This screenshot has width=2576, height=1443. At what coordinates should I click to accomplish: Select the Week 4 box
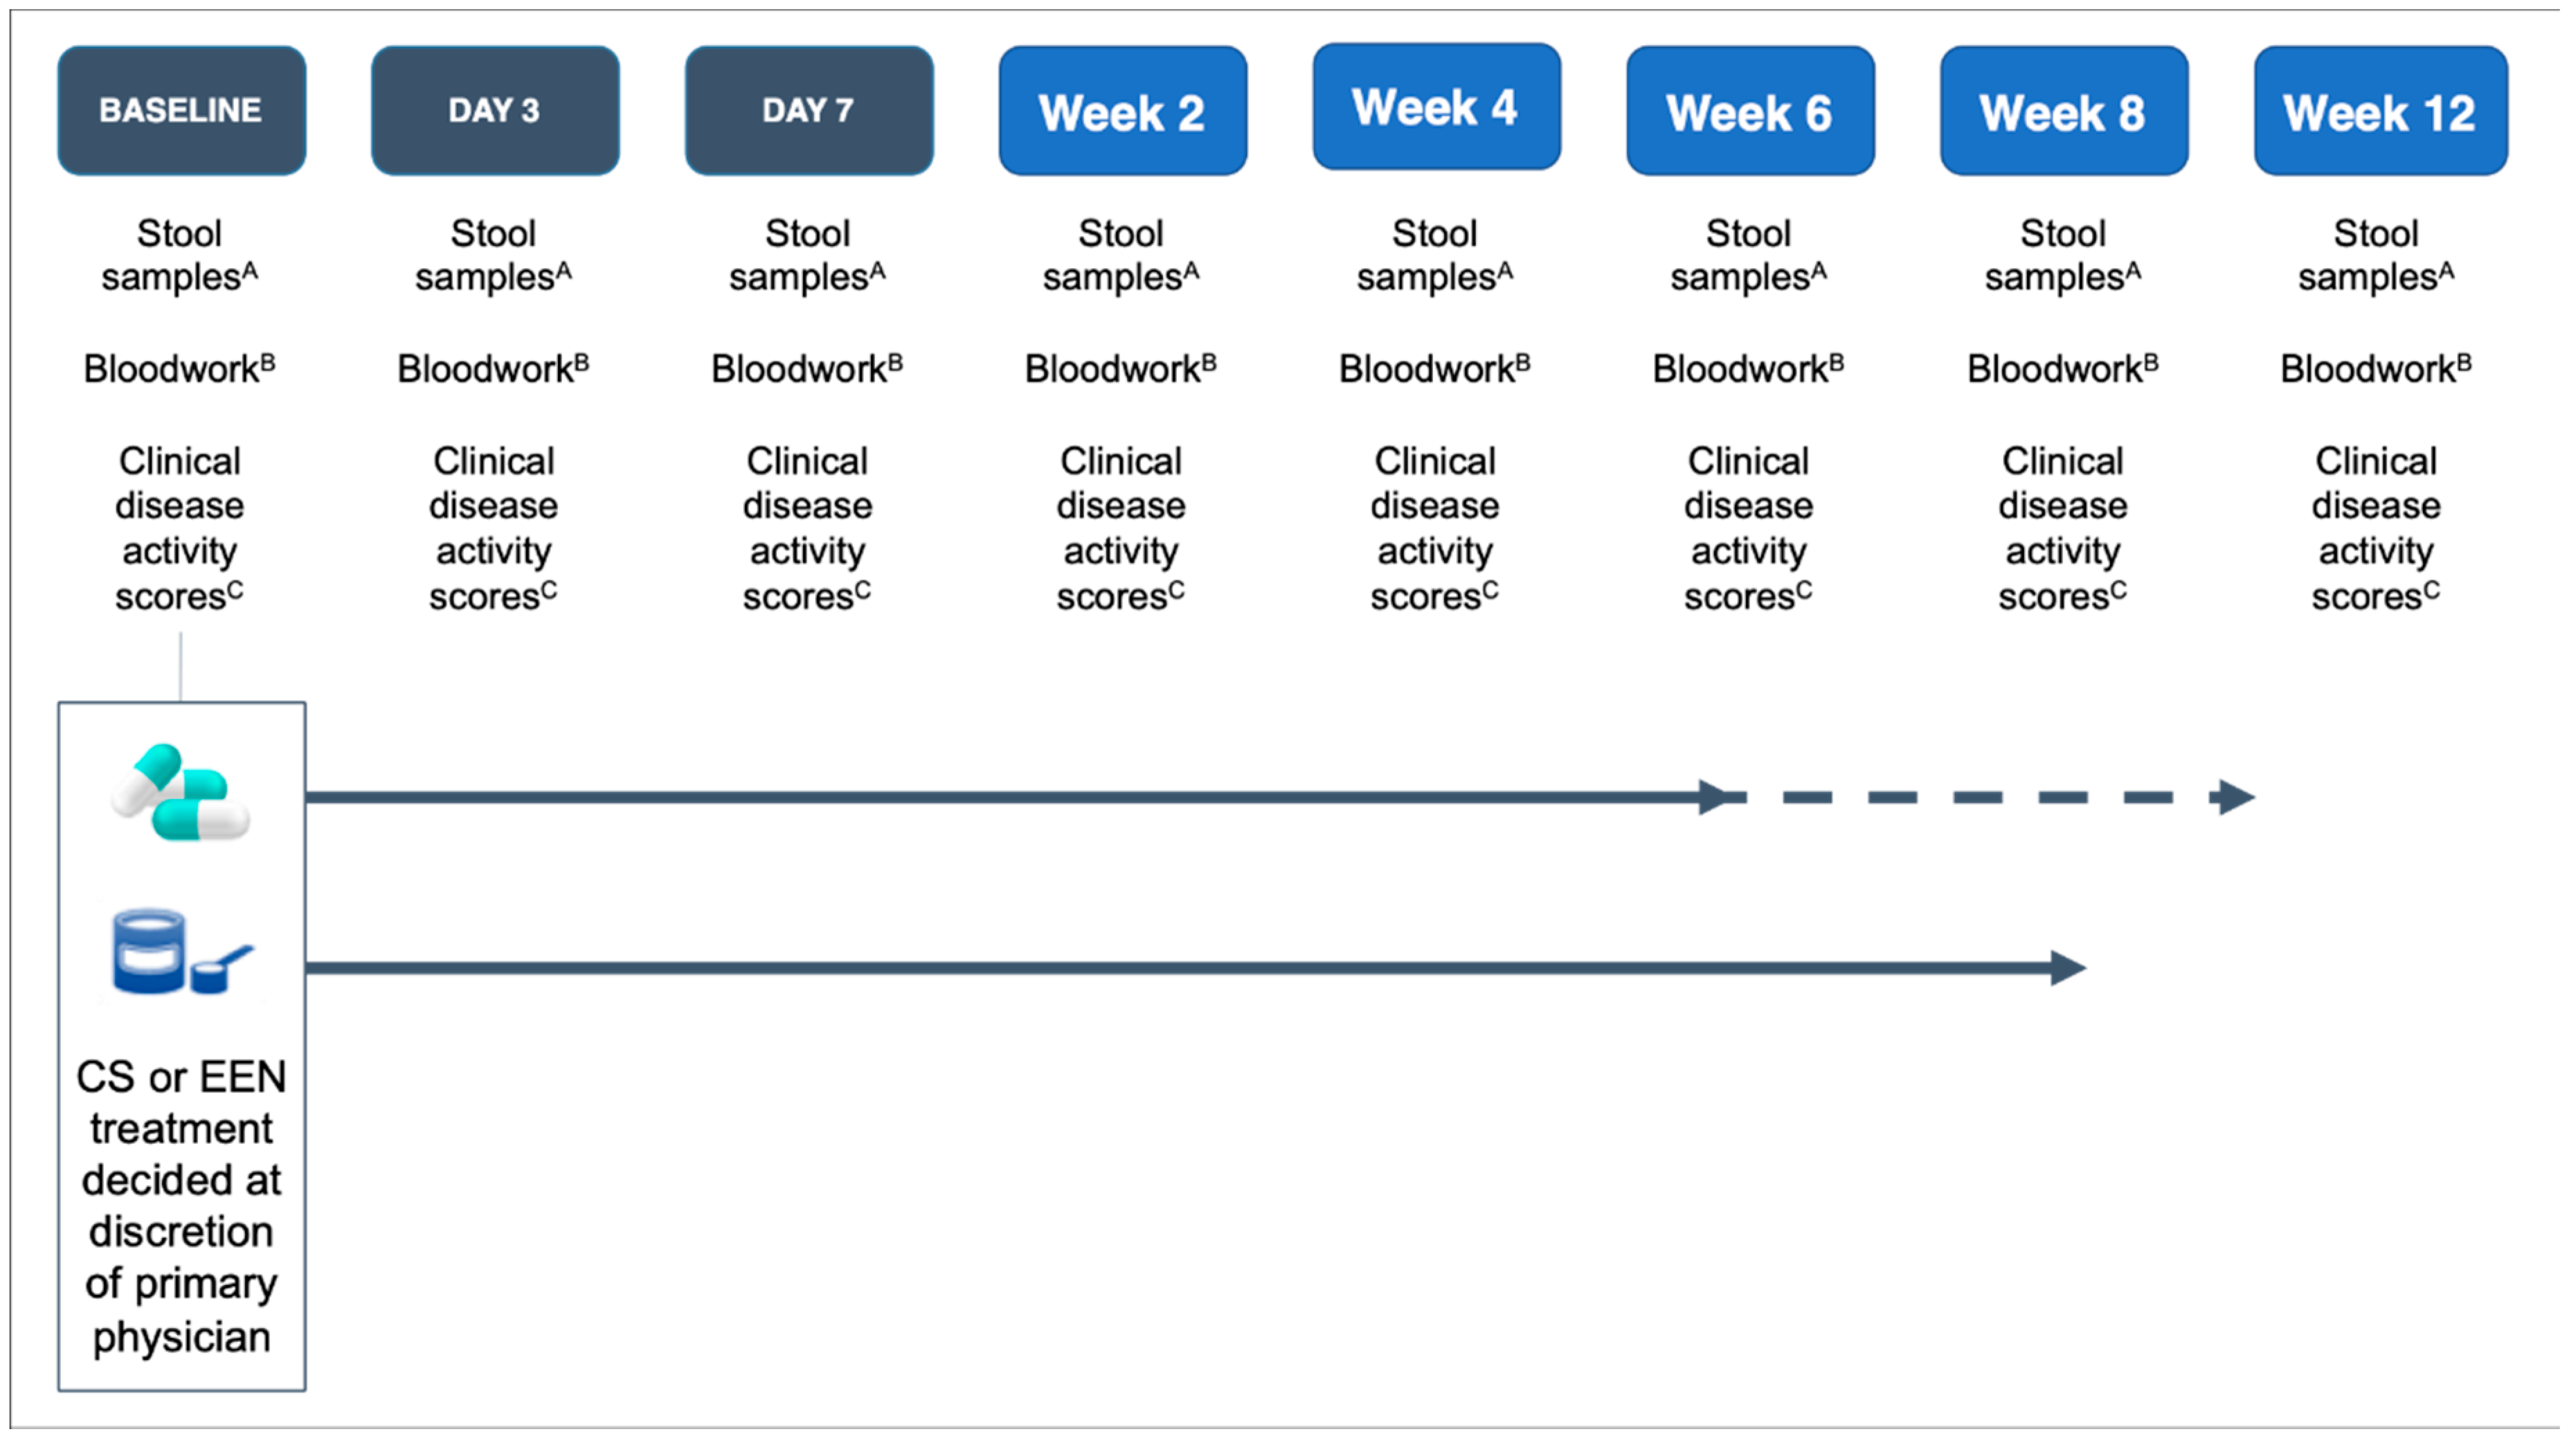[x=1436, y=106]
